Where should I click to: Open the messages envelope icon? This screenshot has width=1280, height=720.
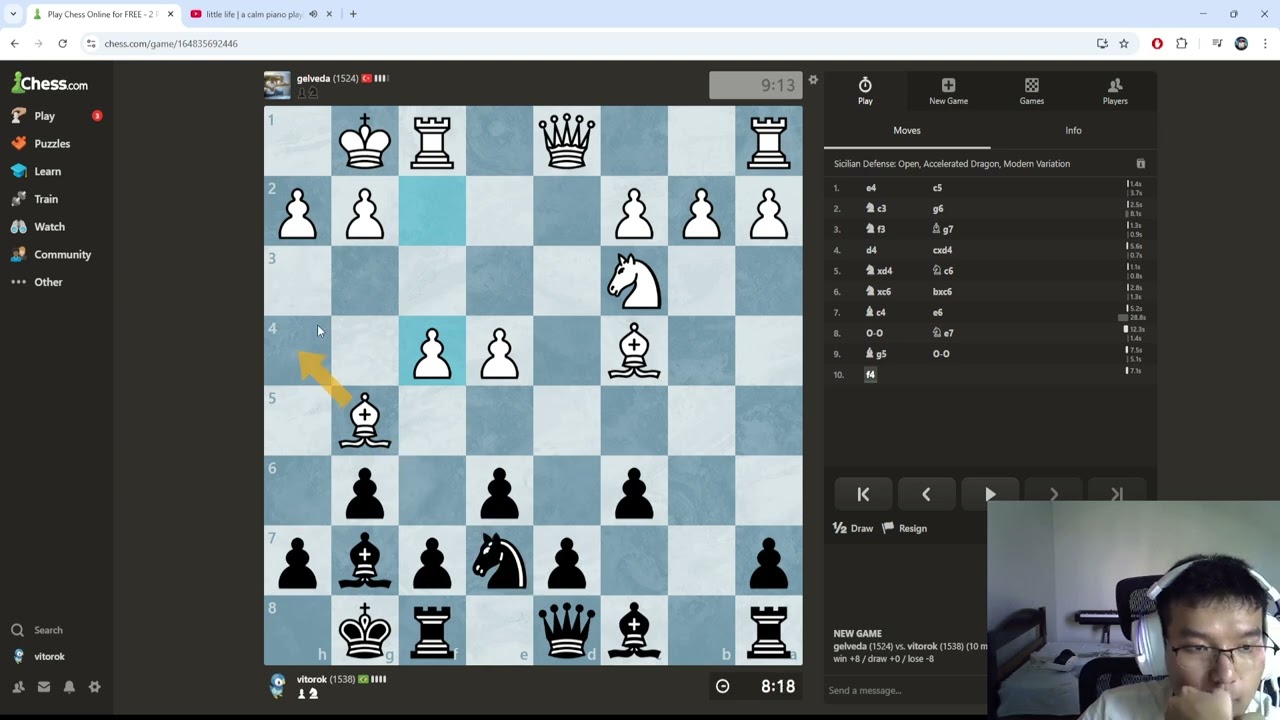click(44, 687)
